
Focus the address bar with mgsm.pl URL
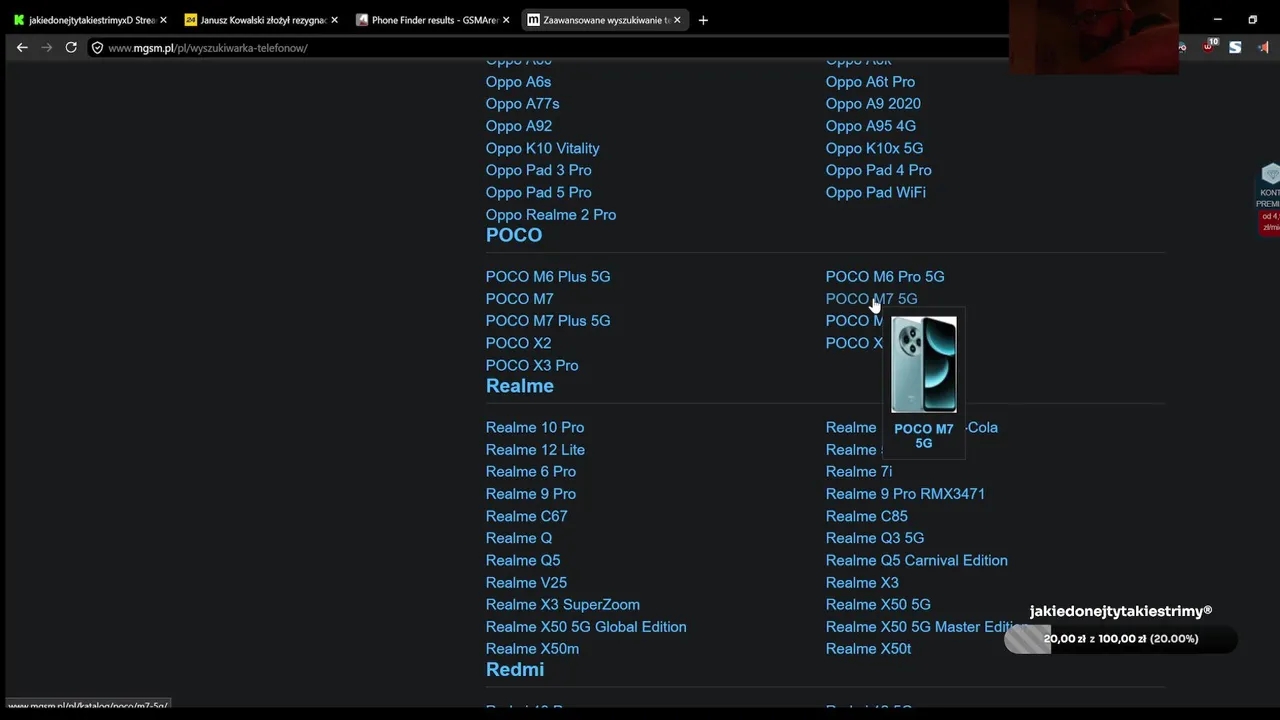550,47
